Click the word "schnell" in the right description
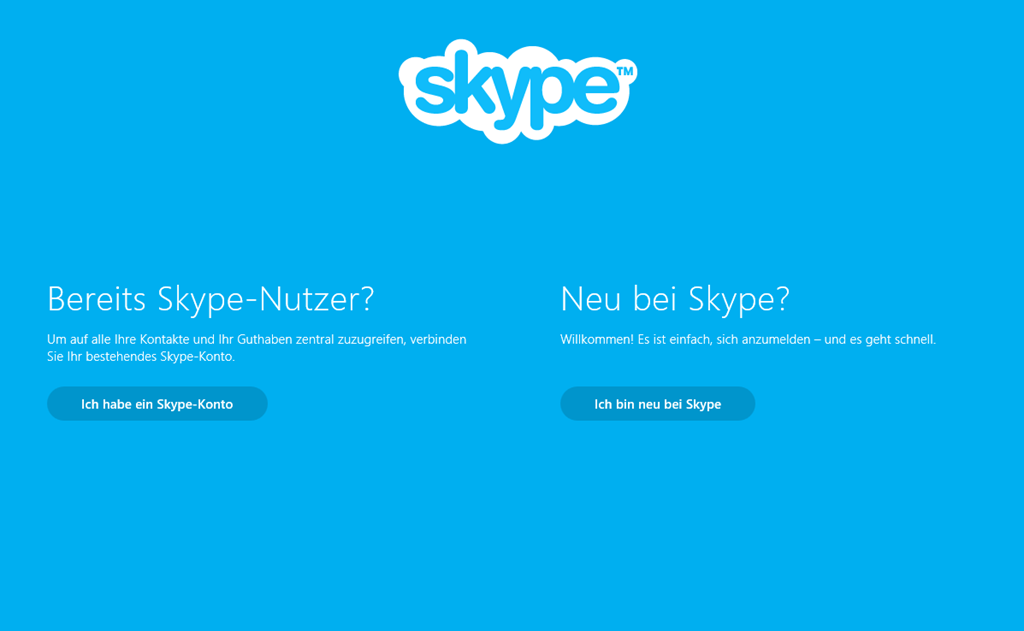 (911, 340)
